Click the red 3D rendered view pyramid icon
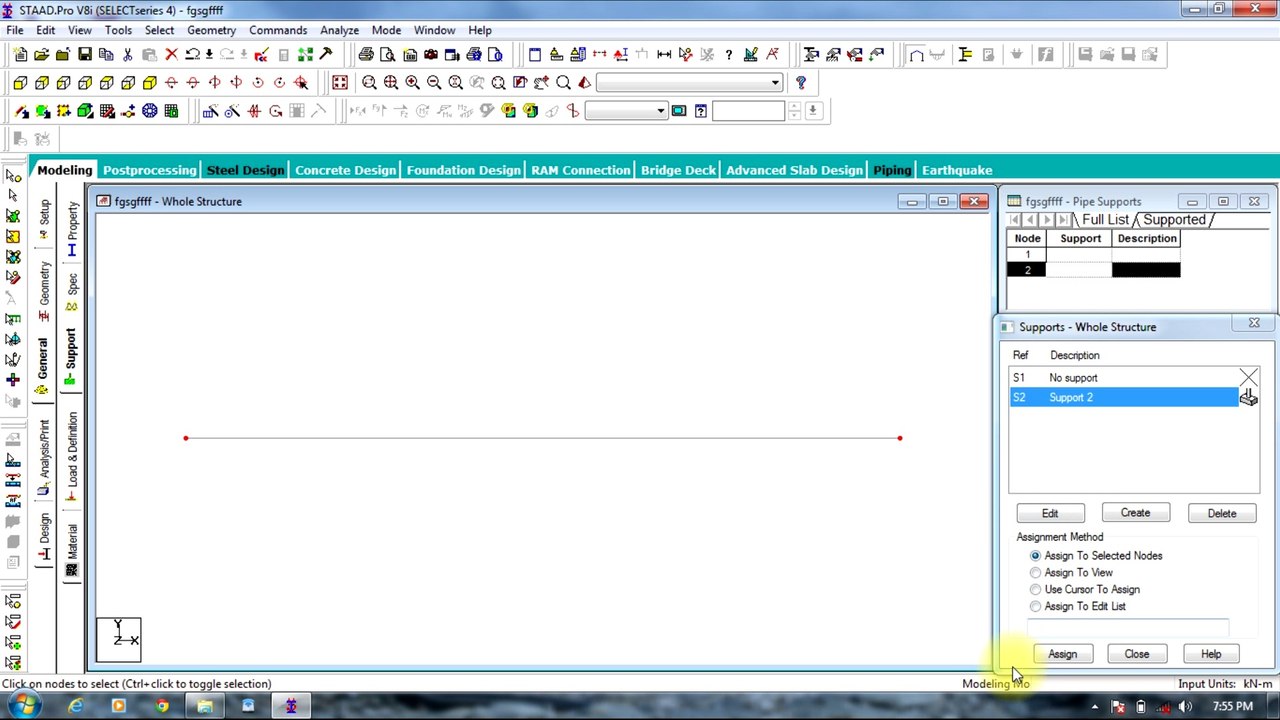This screenshot has width=1280, height=720. [584, 83]
